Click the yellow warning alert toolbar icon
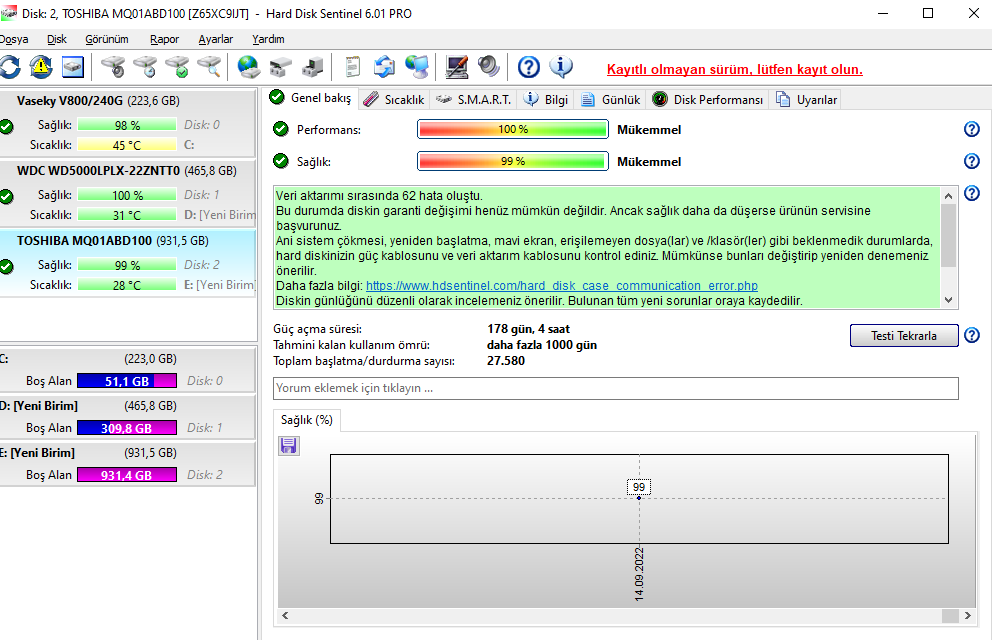The width and height of the screenshot is (992, 640). coord(41,67)
